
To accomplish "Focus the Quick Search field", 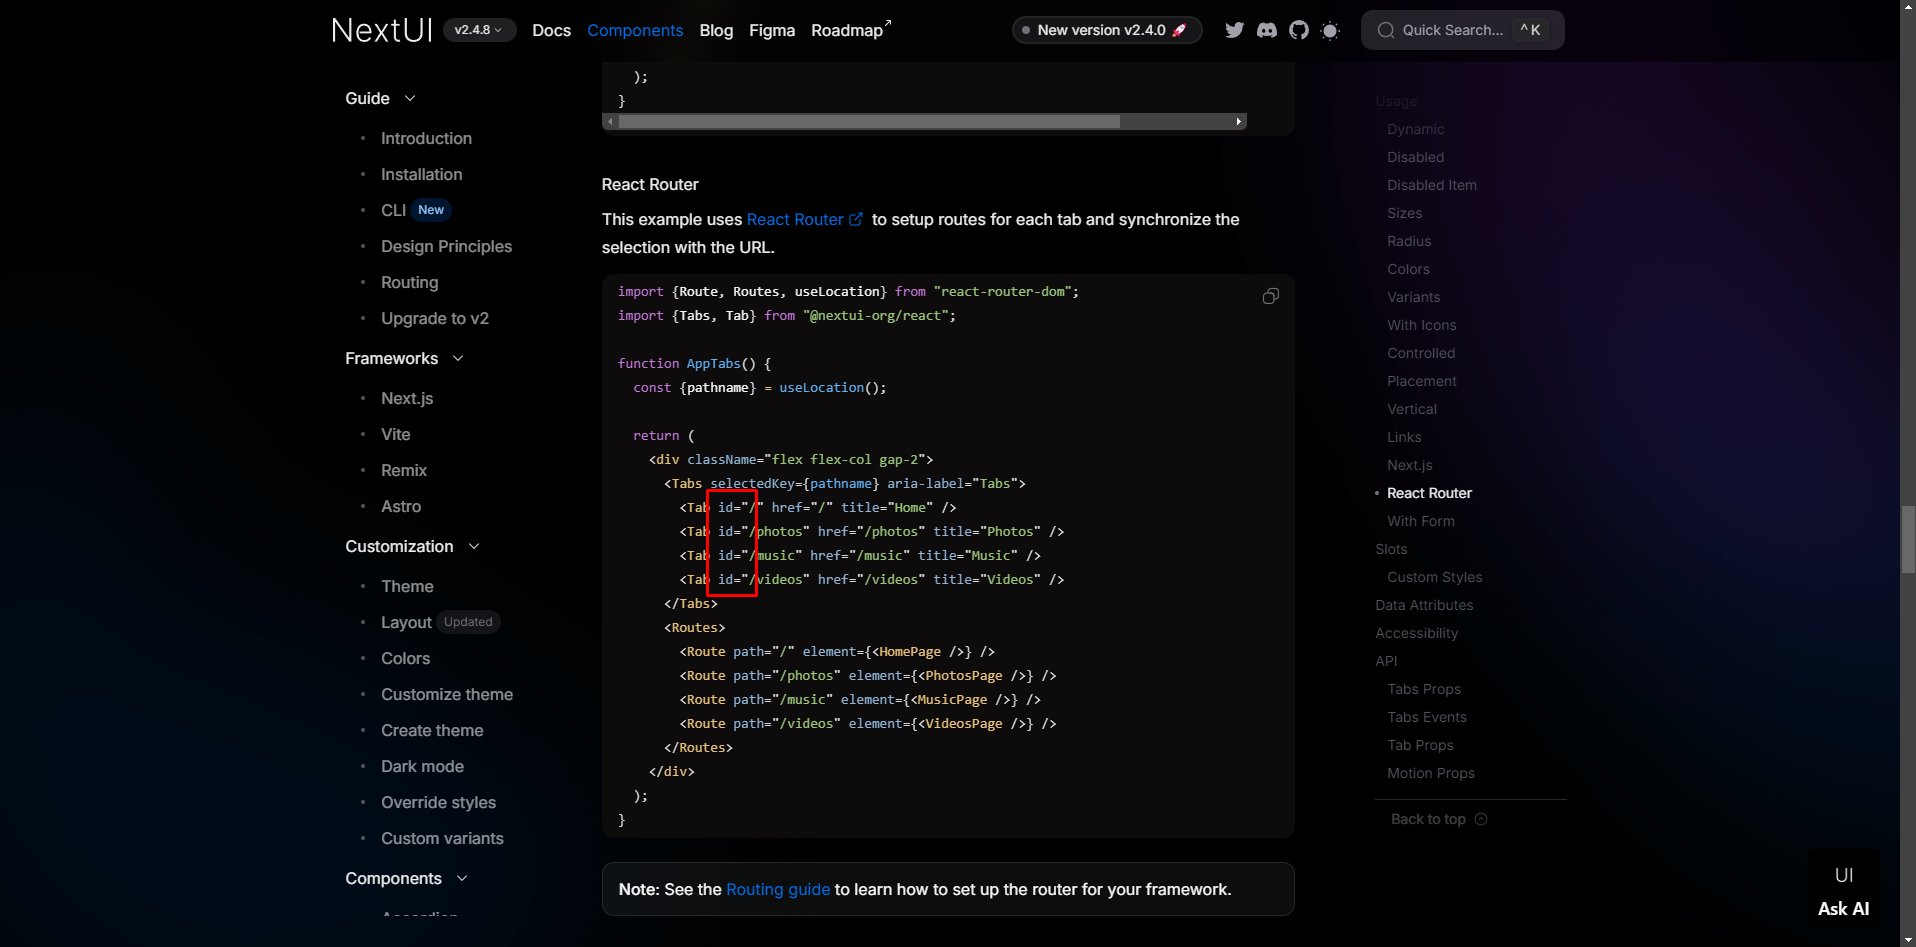I will [x=1462, y=30].
